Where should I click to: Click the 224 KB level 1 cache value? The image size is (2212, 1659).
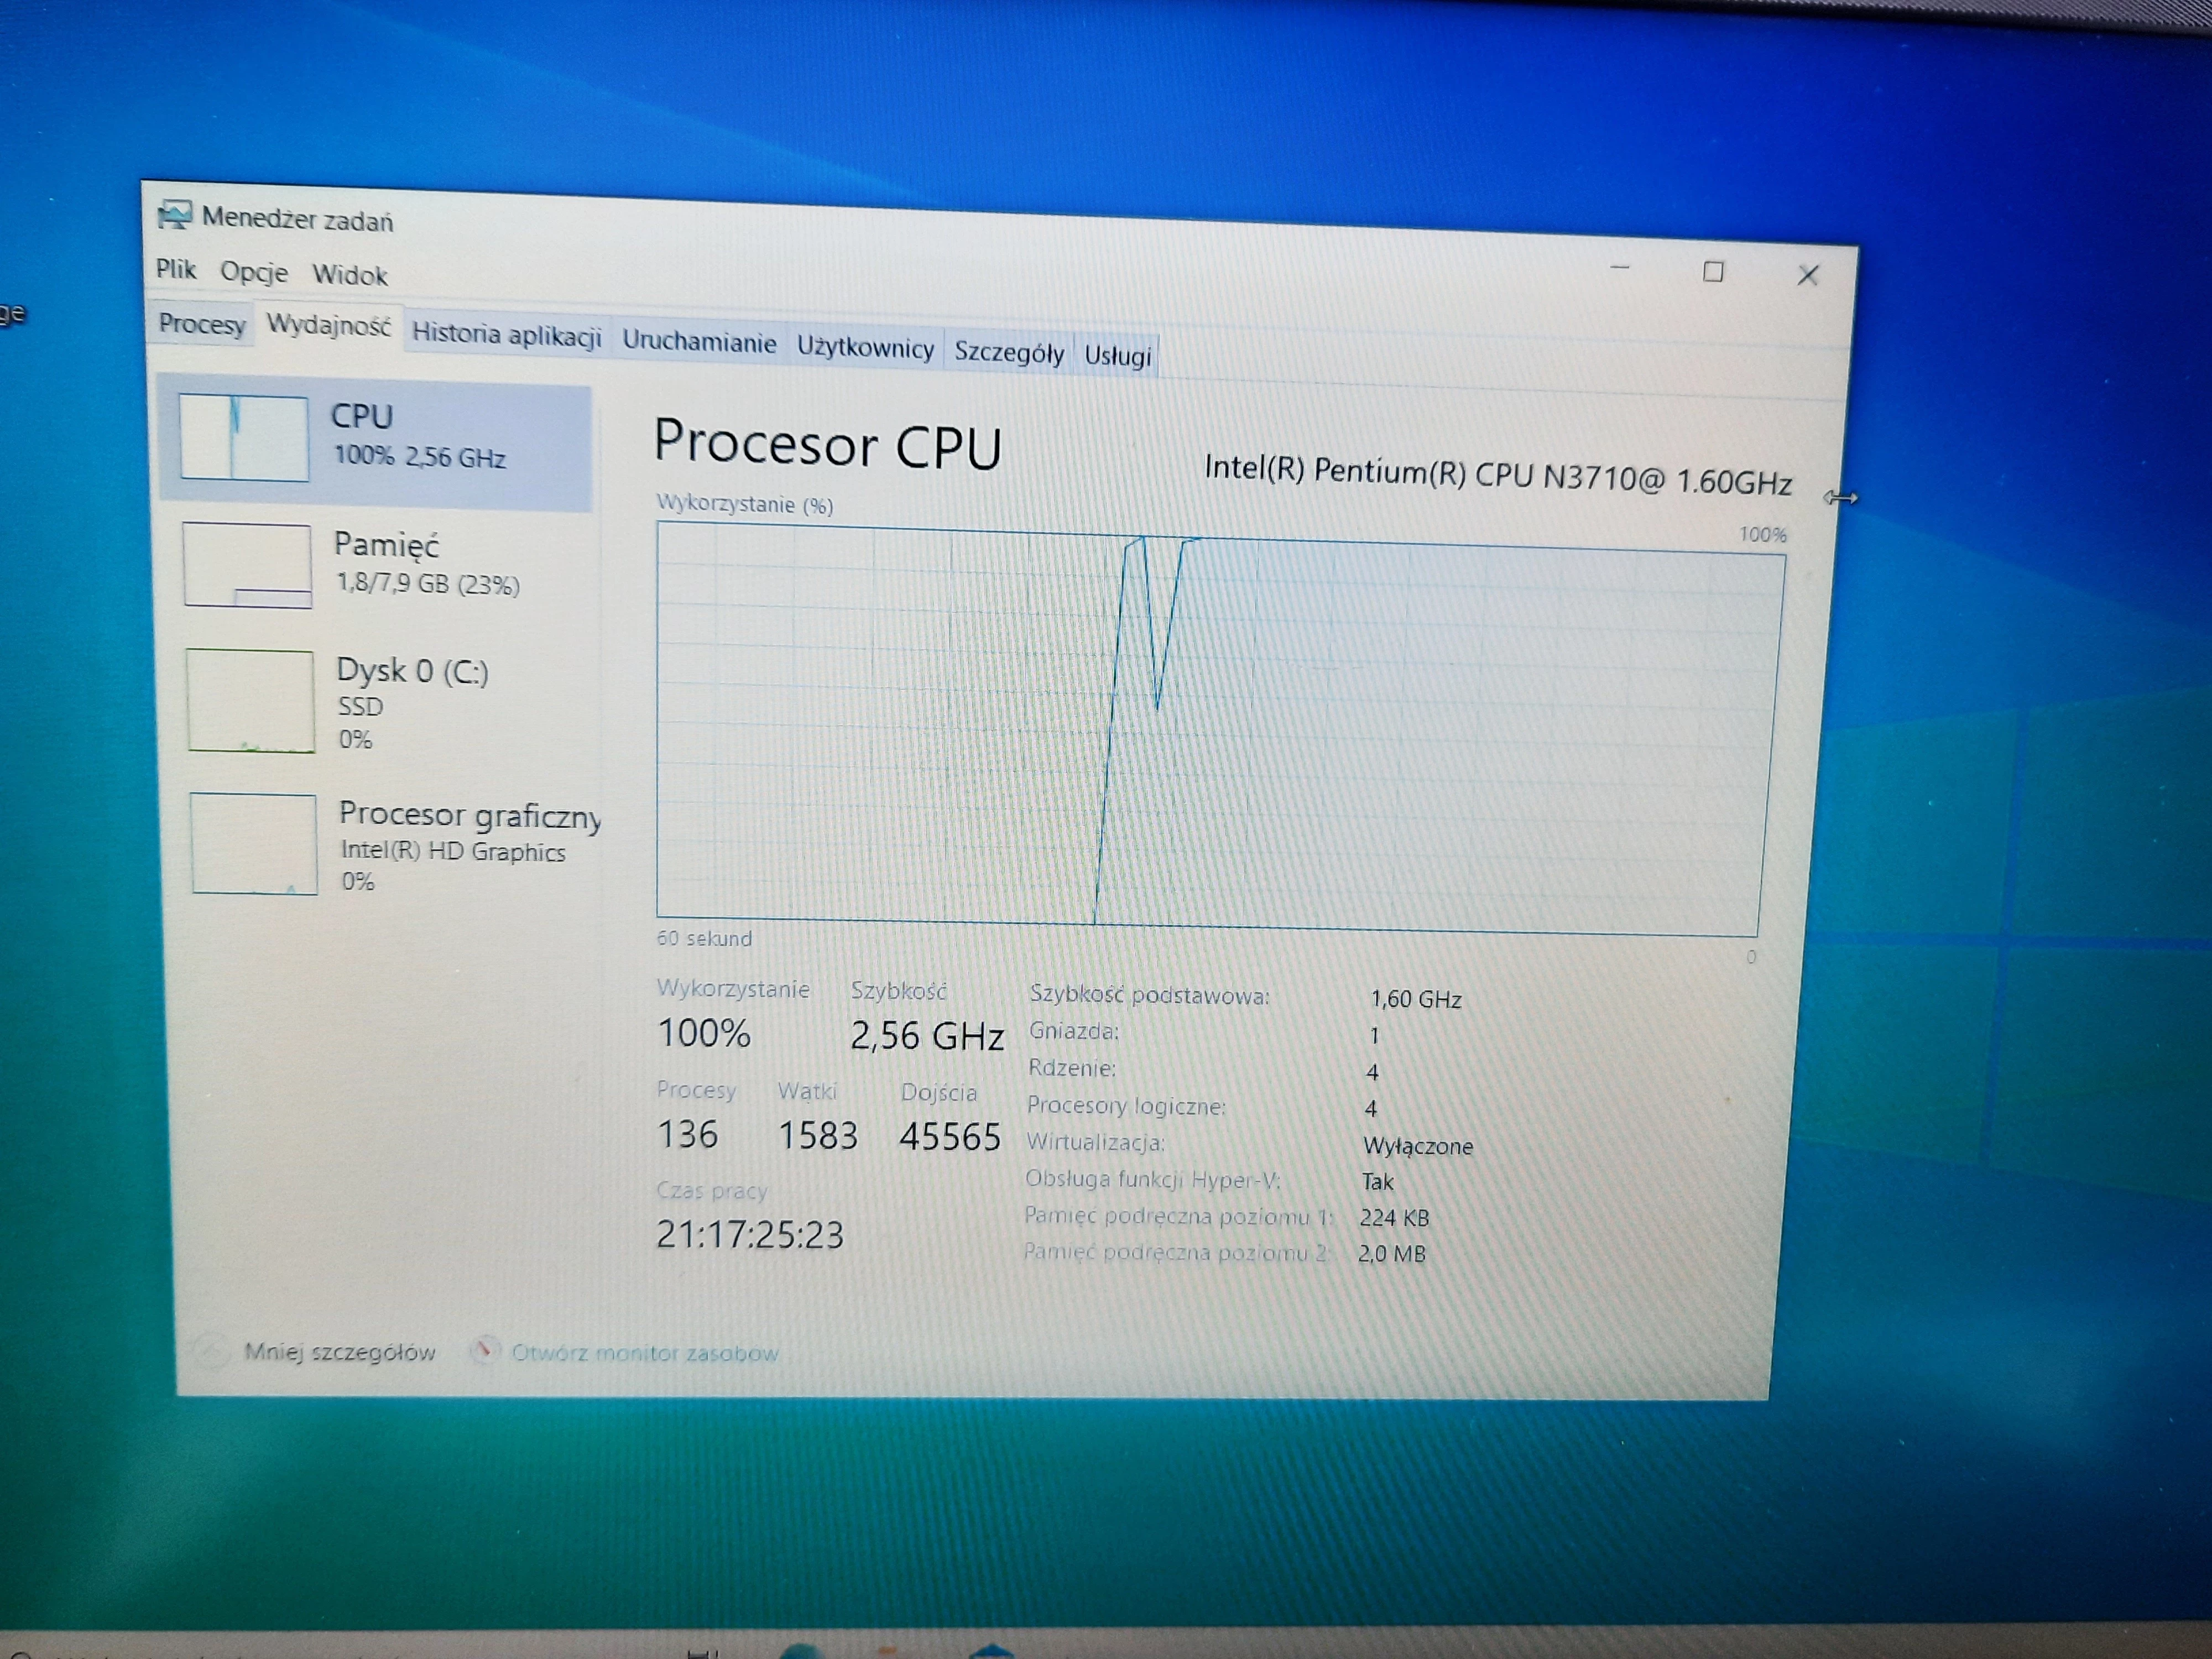[x=1394, y=1218]
